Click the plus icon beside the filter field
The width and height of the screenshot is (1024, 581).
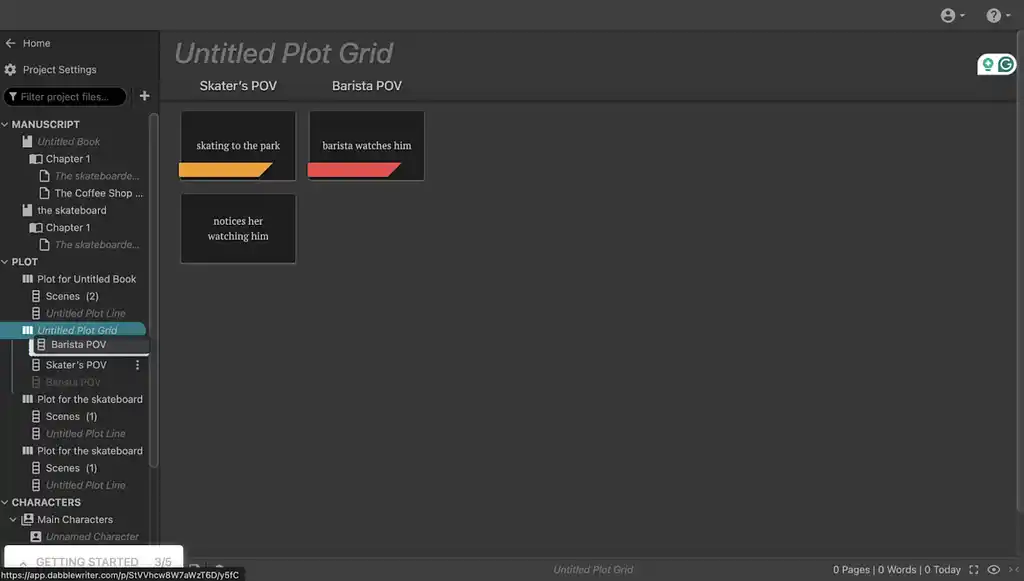coord(144,96)
